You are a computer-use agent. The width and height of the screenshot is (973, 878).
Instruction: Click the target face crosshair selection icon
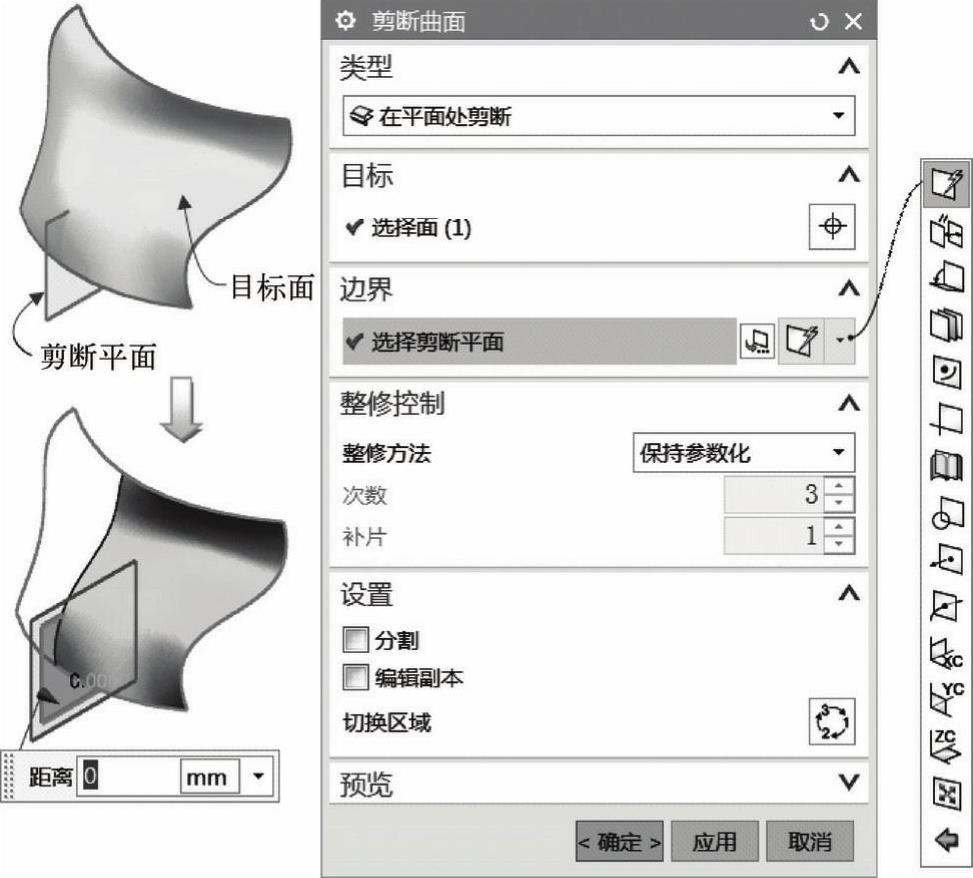click(x=832, y=226)
